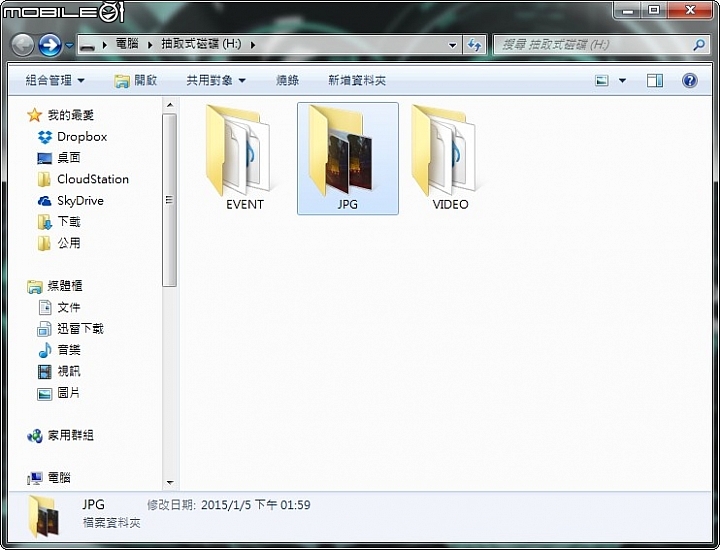
Task: Click the change view icon button
Action: click(602, 81)
